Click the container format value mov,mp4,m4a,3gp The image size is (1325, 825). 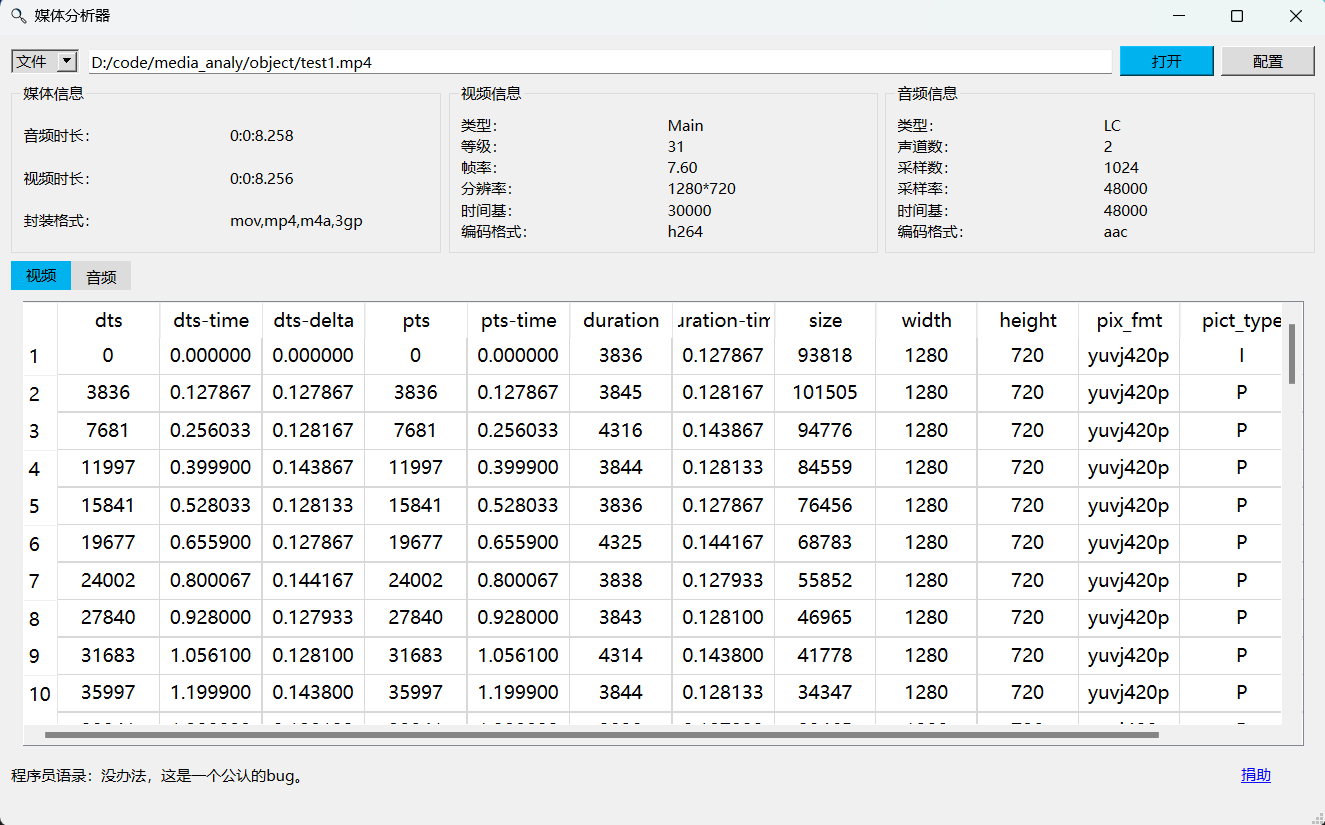[296, 221]
